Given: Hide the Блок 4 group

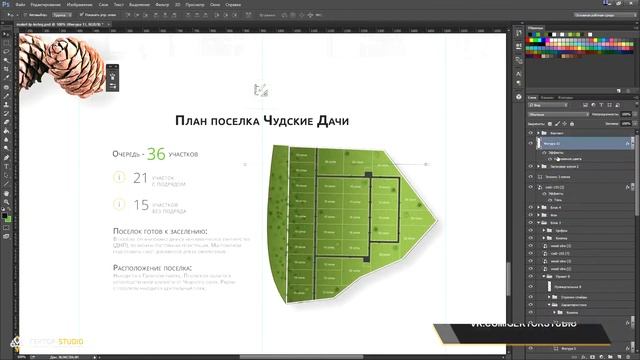Looking at the screenshot, I should 531,207.
